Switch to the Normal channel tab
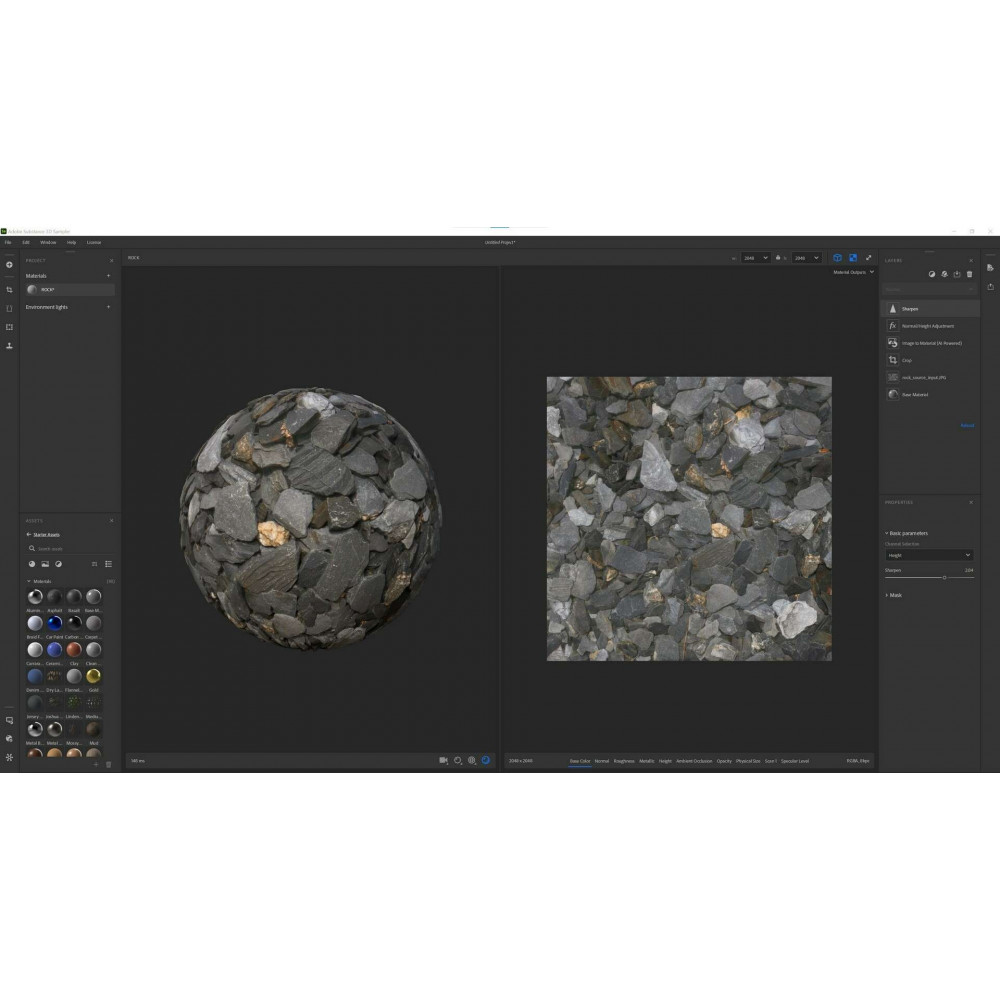The width and height of the screenshot is (1000, 1000). [x=602, y=761]
